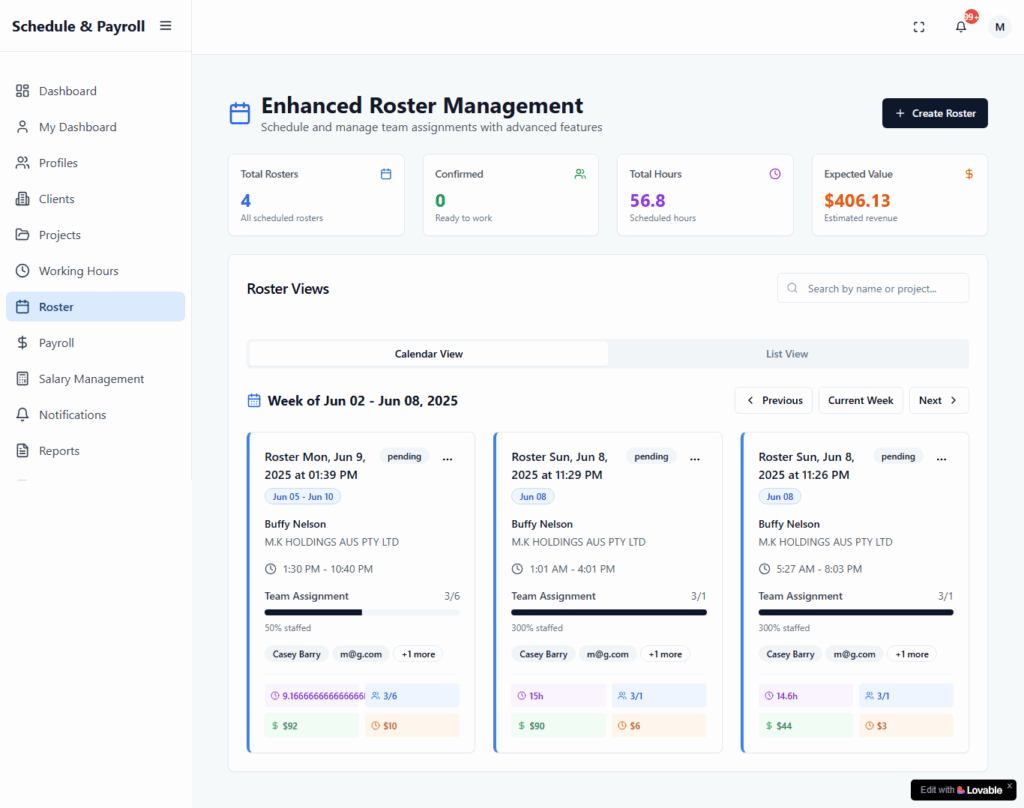Image resolution: width=1024 pixels, height=808 pixels.
Task: Open options for Sun Jun 8 11:29 PM roster
Action: click(x=694, y=457)
